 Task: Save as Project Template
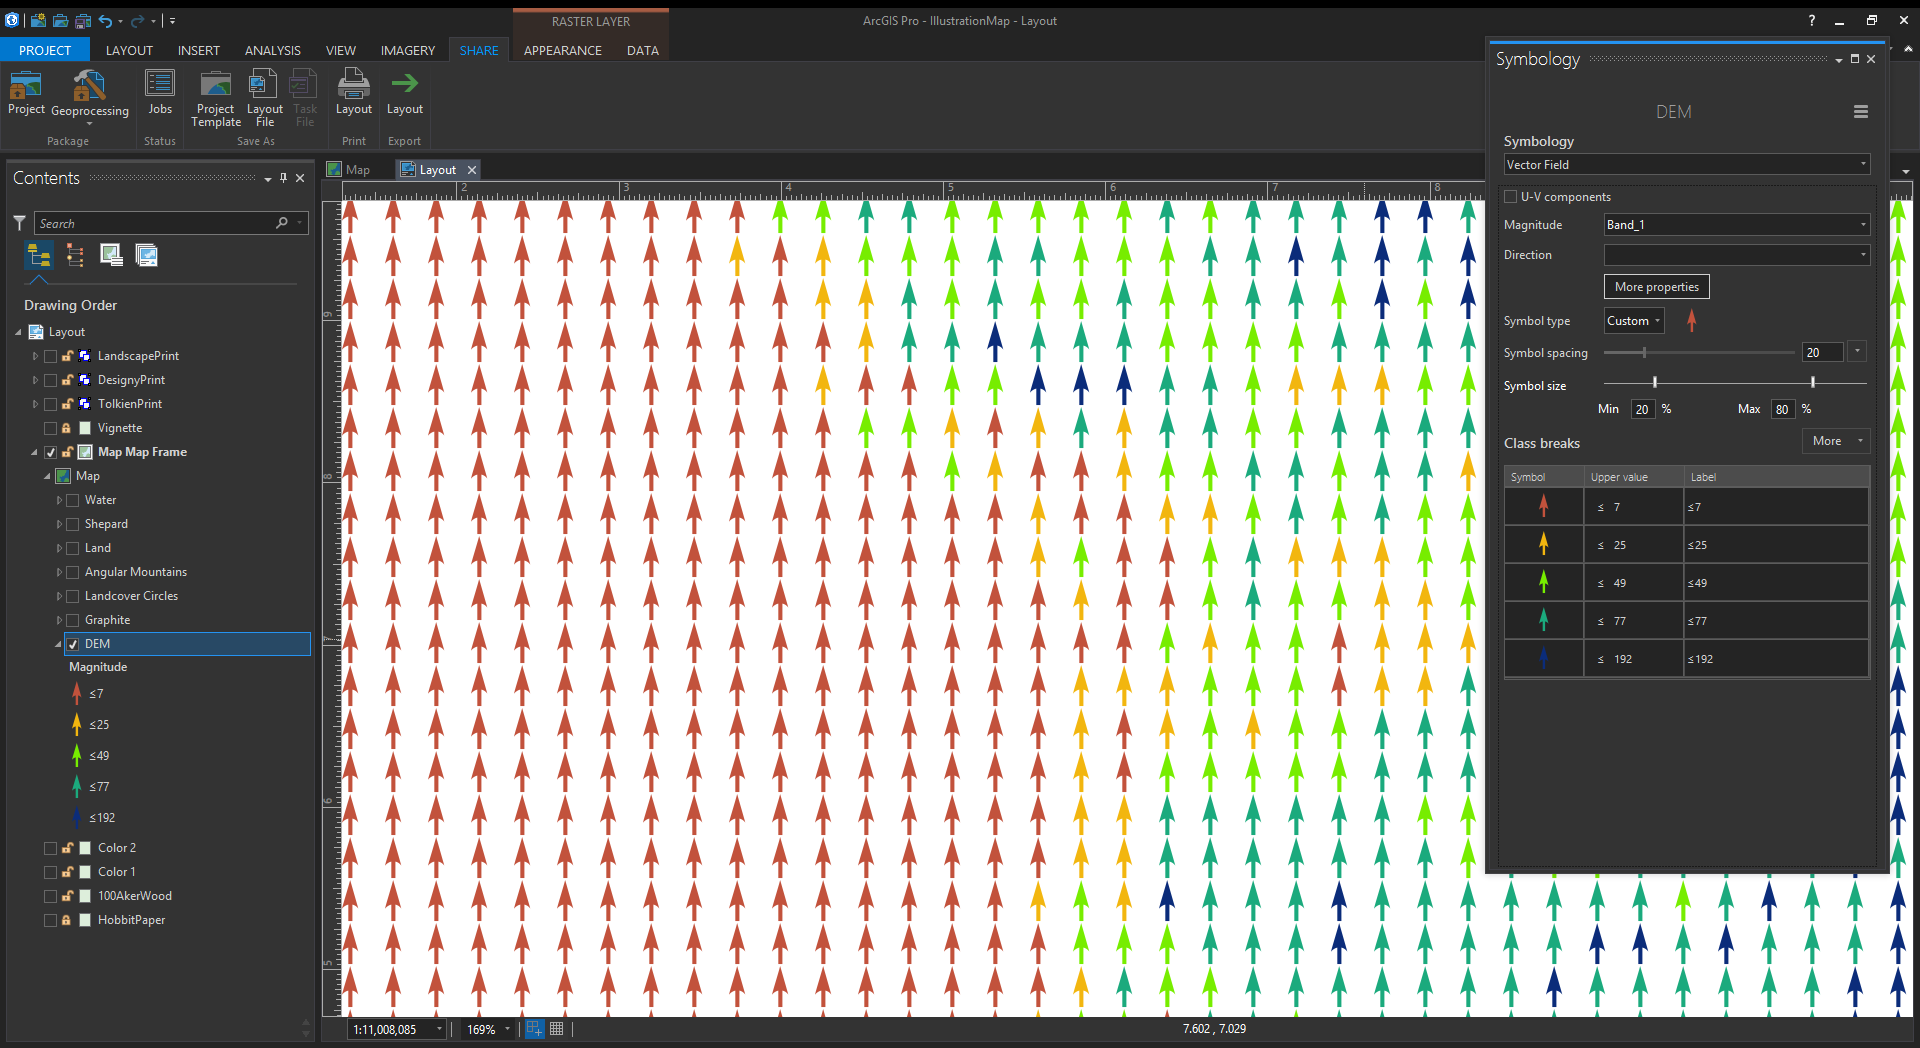(x=216, y=98)
